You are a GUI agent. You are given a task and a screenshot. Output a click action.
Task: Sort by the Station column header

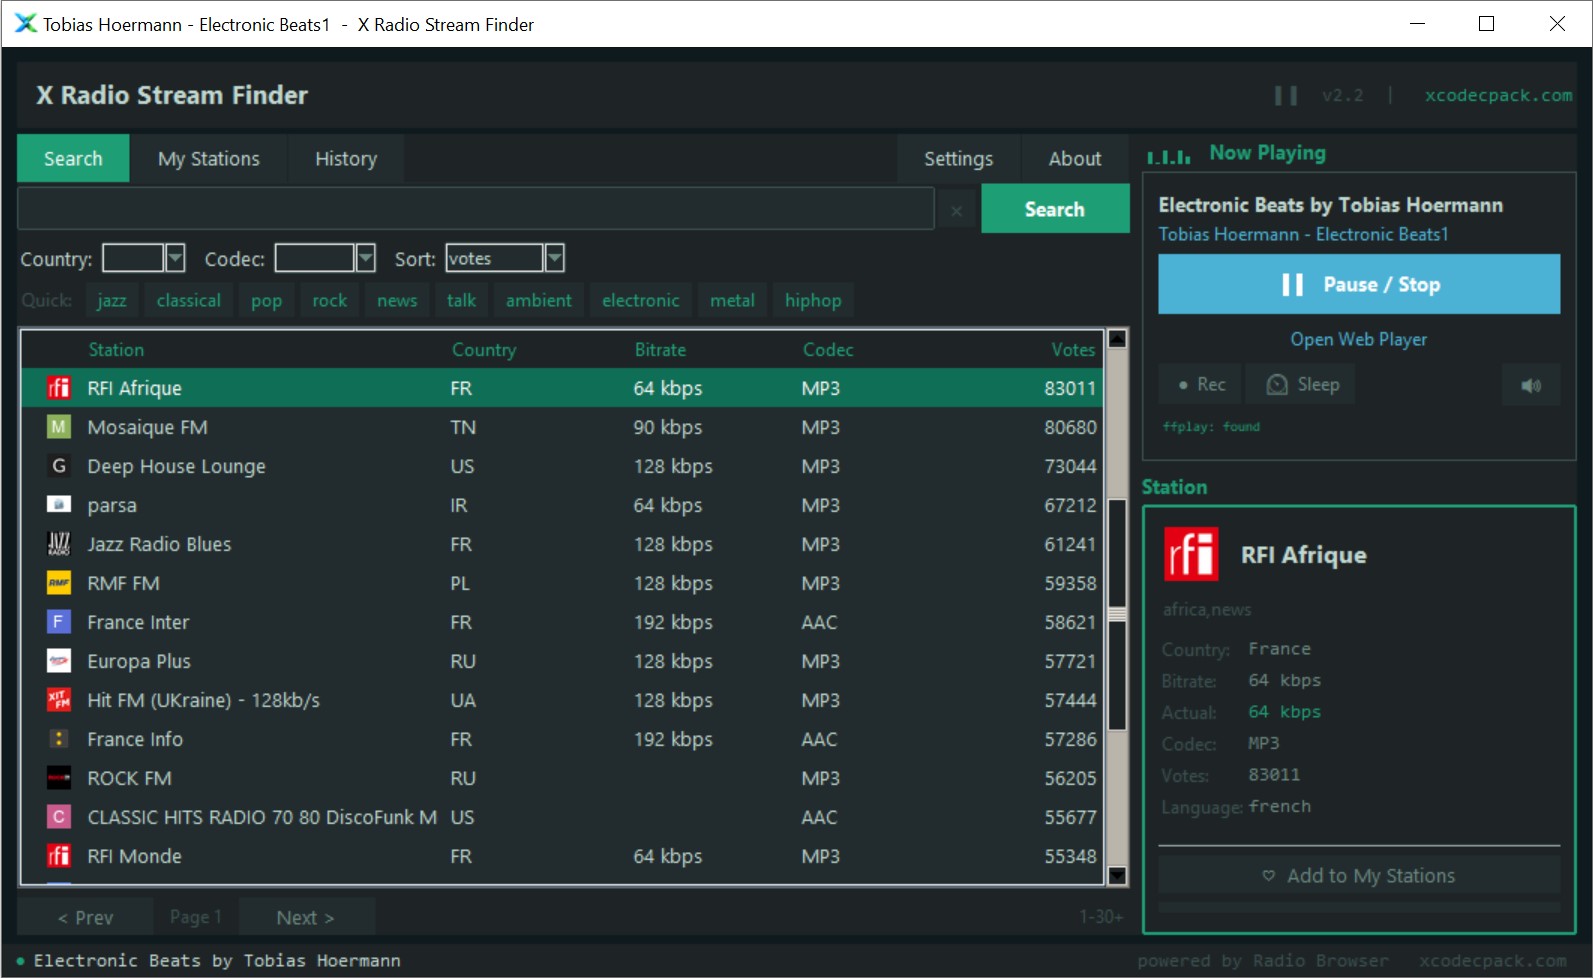click(116, 349)
